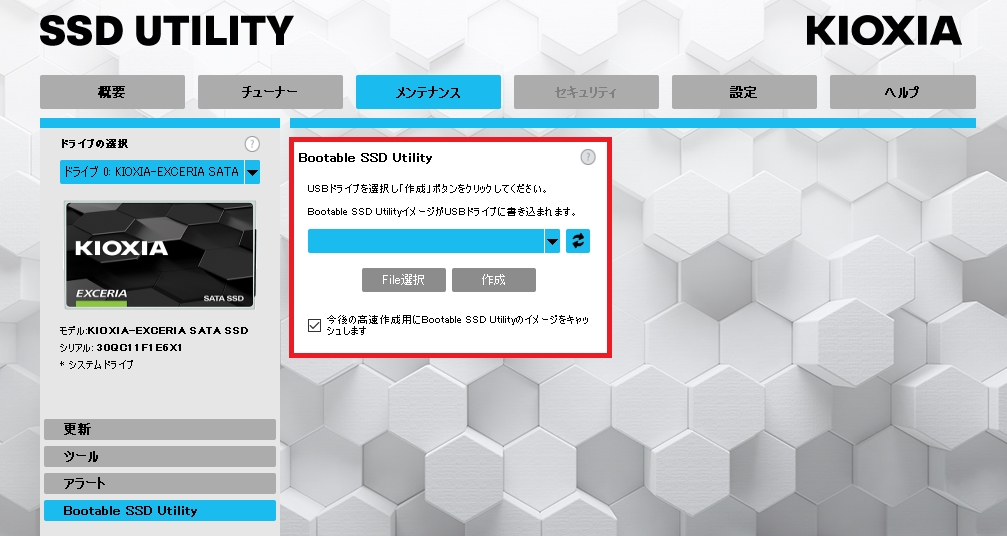Viewport: 1007px width, 536px height.
Task: Click the model text KIOXIA-EXCERIA SATA SSD
Action: point(168,331)
